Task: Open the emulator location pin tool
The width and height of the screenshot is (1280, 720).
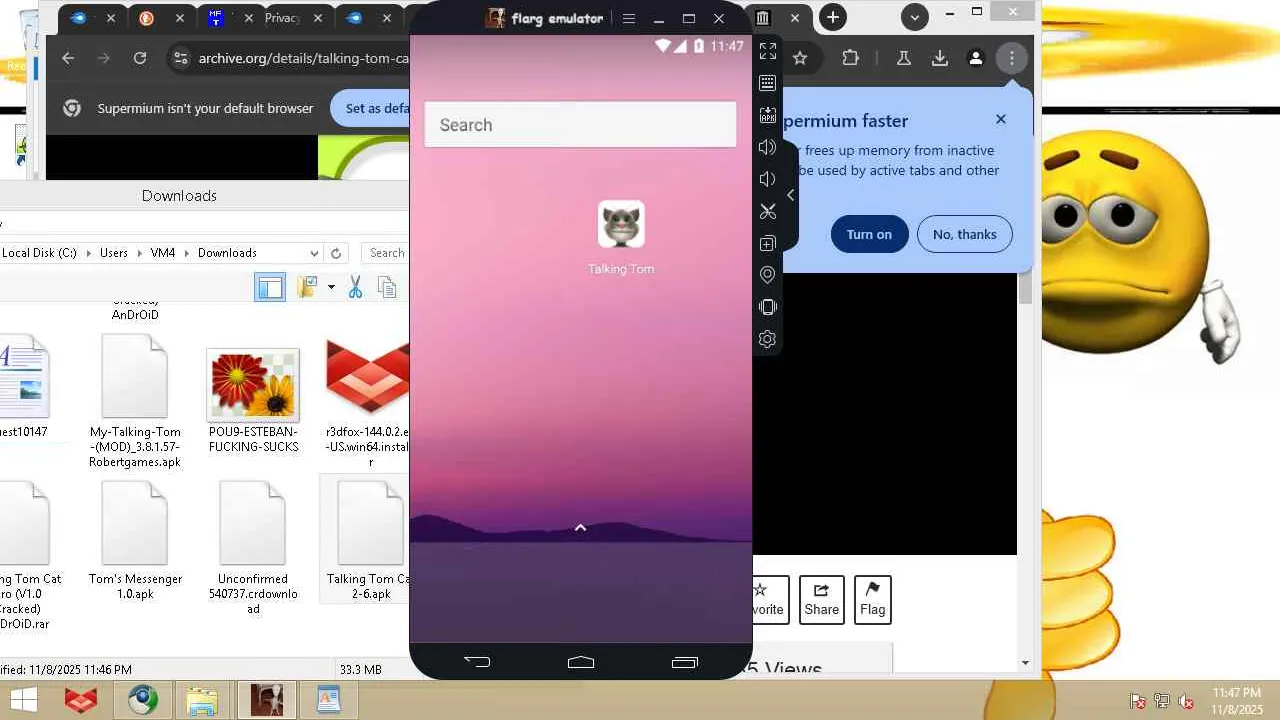Action: (x=768, y=275)
